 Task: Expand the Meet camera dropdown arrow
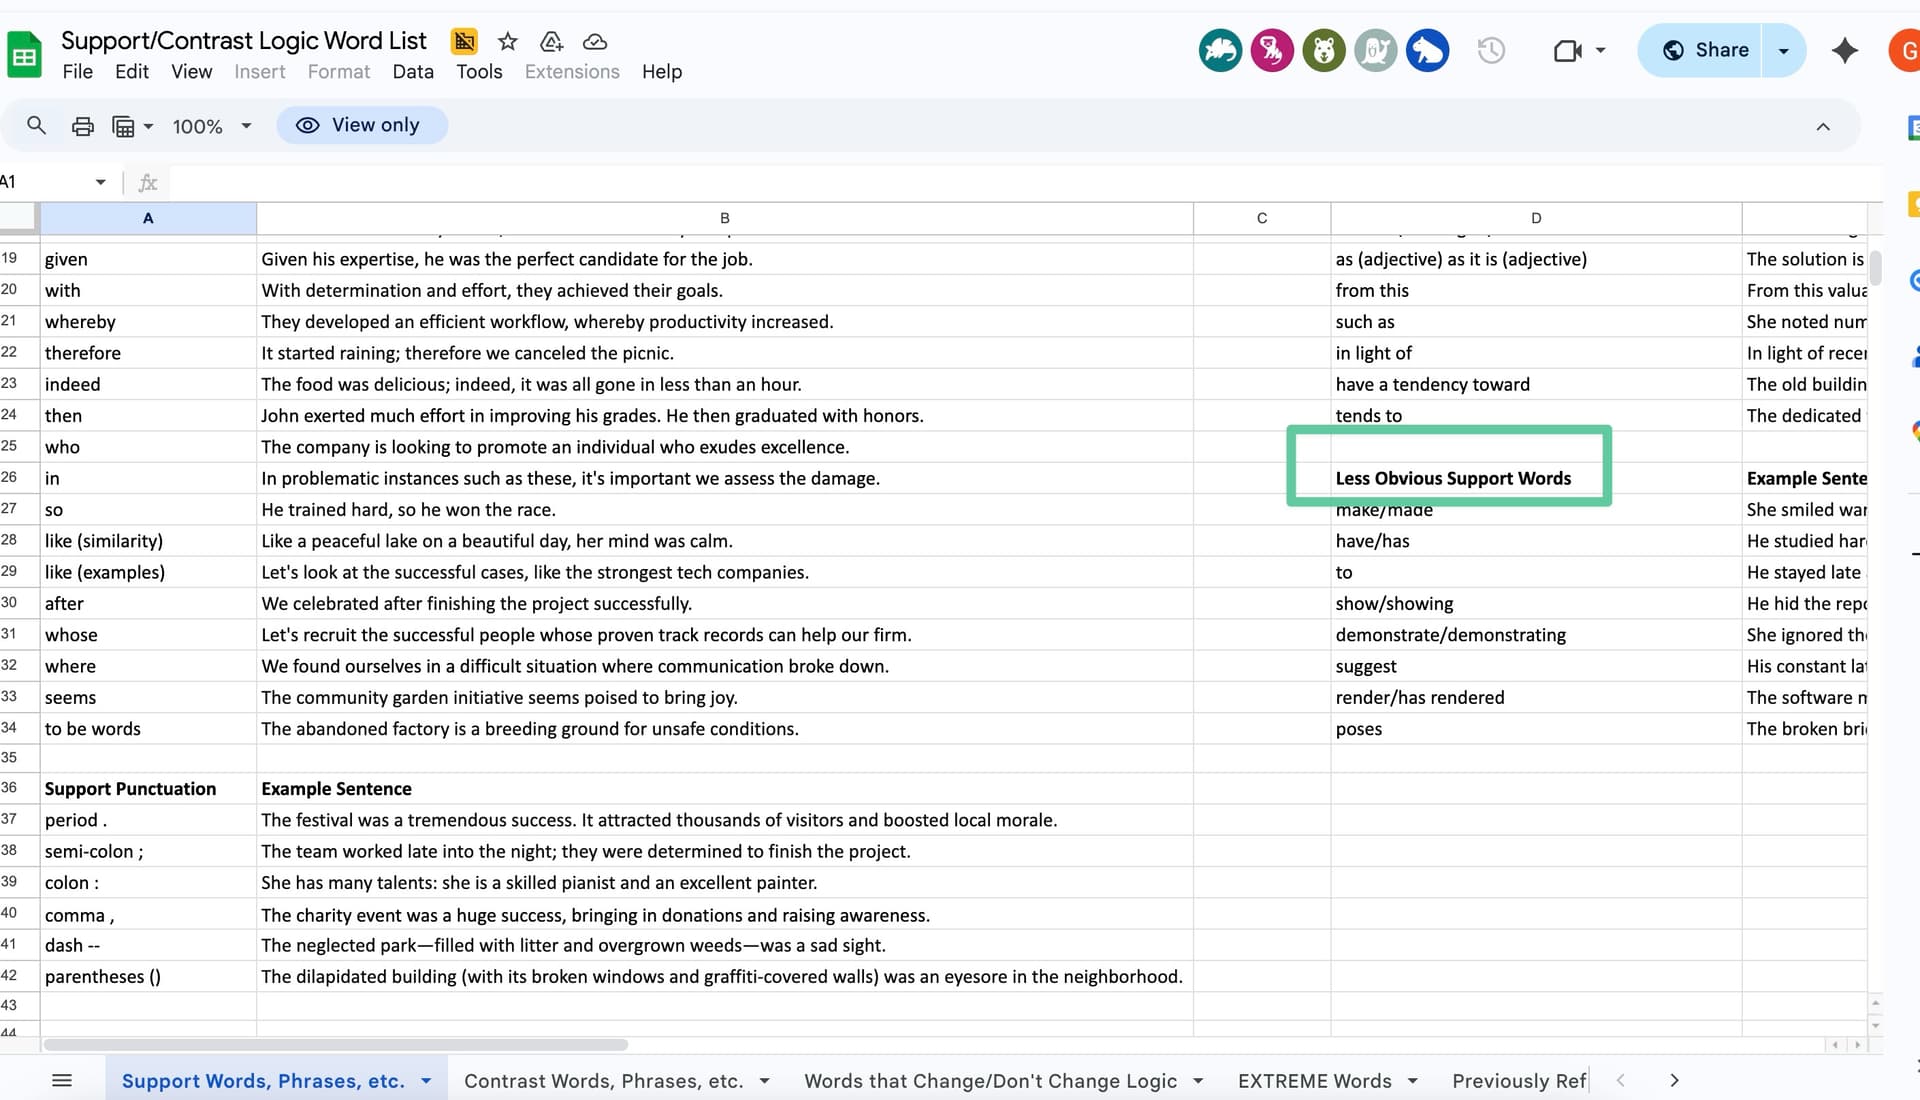(1600, 50)
